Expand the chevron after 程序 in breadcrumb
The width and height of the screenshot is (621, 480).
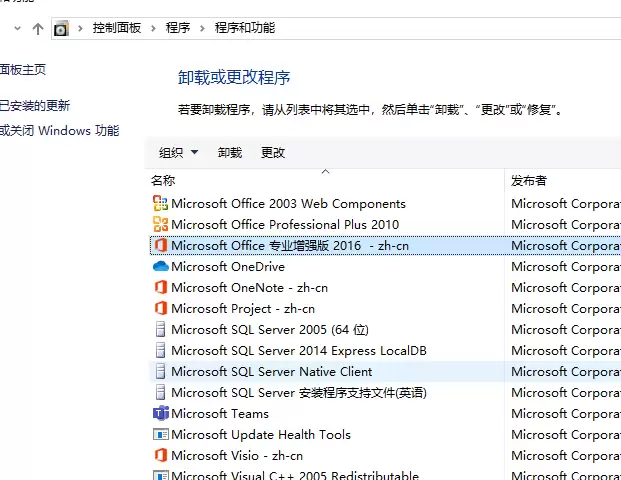202,28
